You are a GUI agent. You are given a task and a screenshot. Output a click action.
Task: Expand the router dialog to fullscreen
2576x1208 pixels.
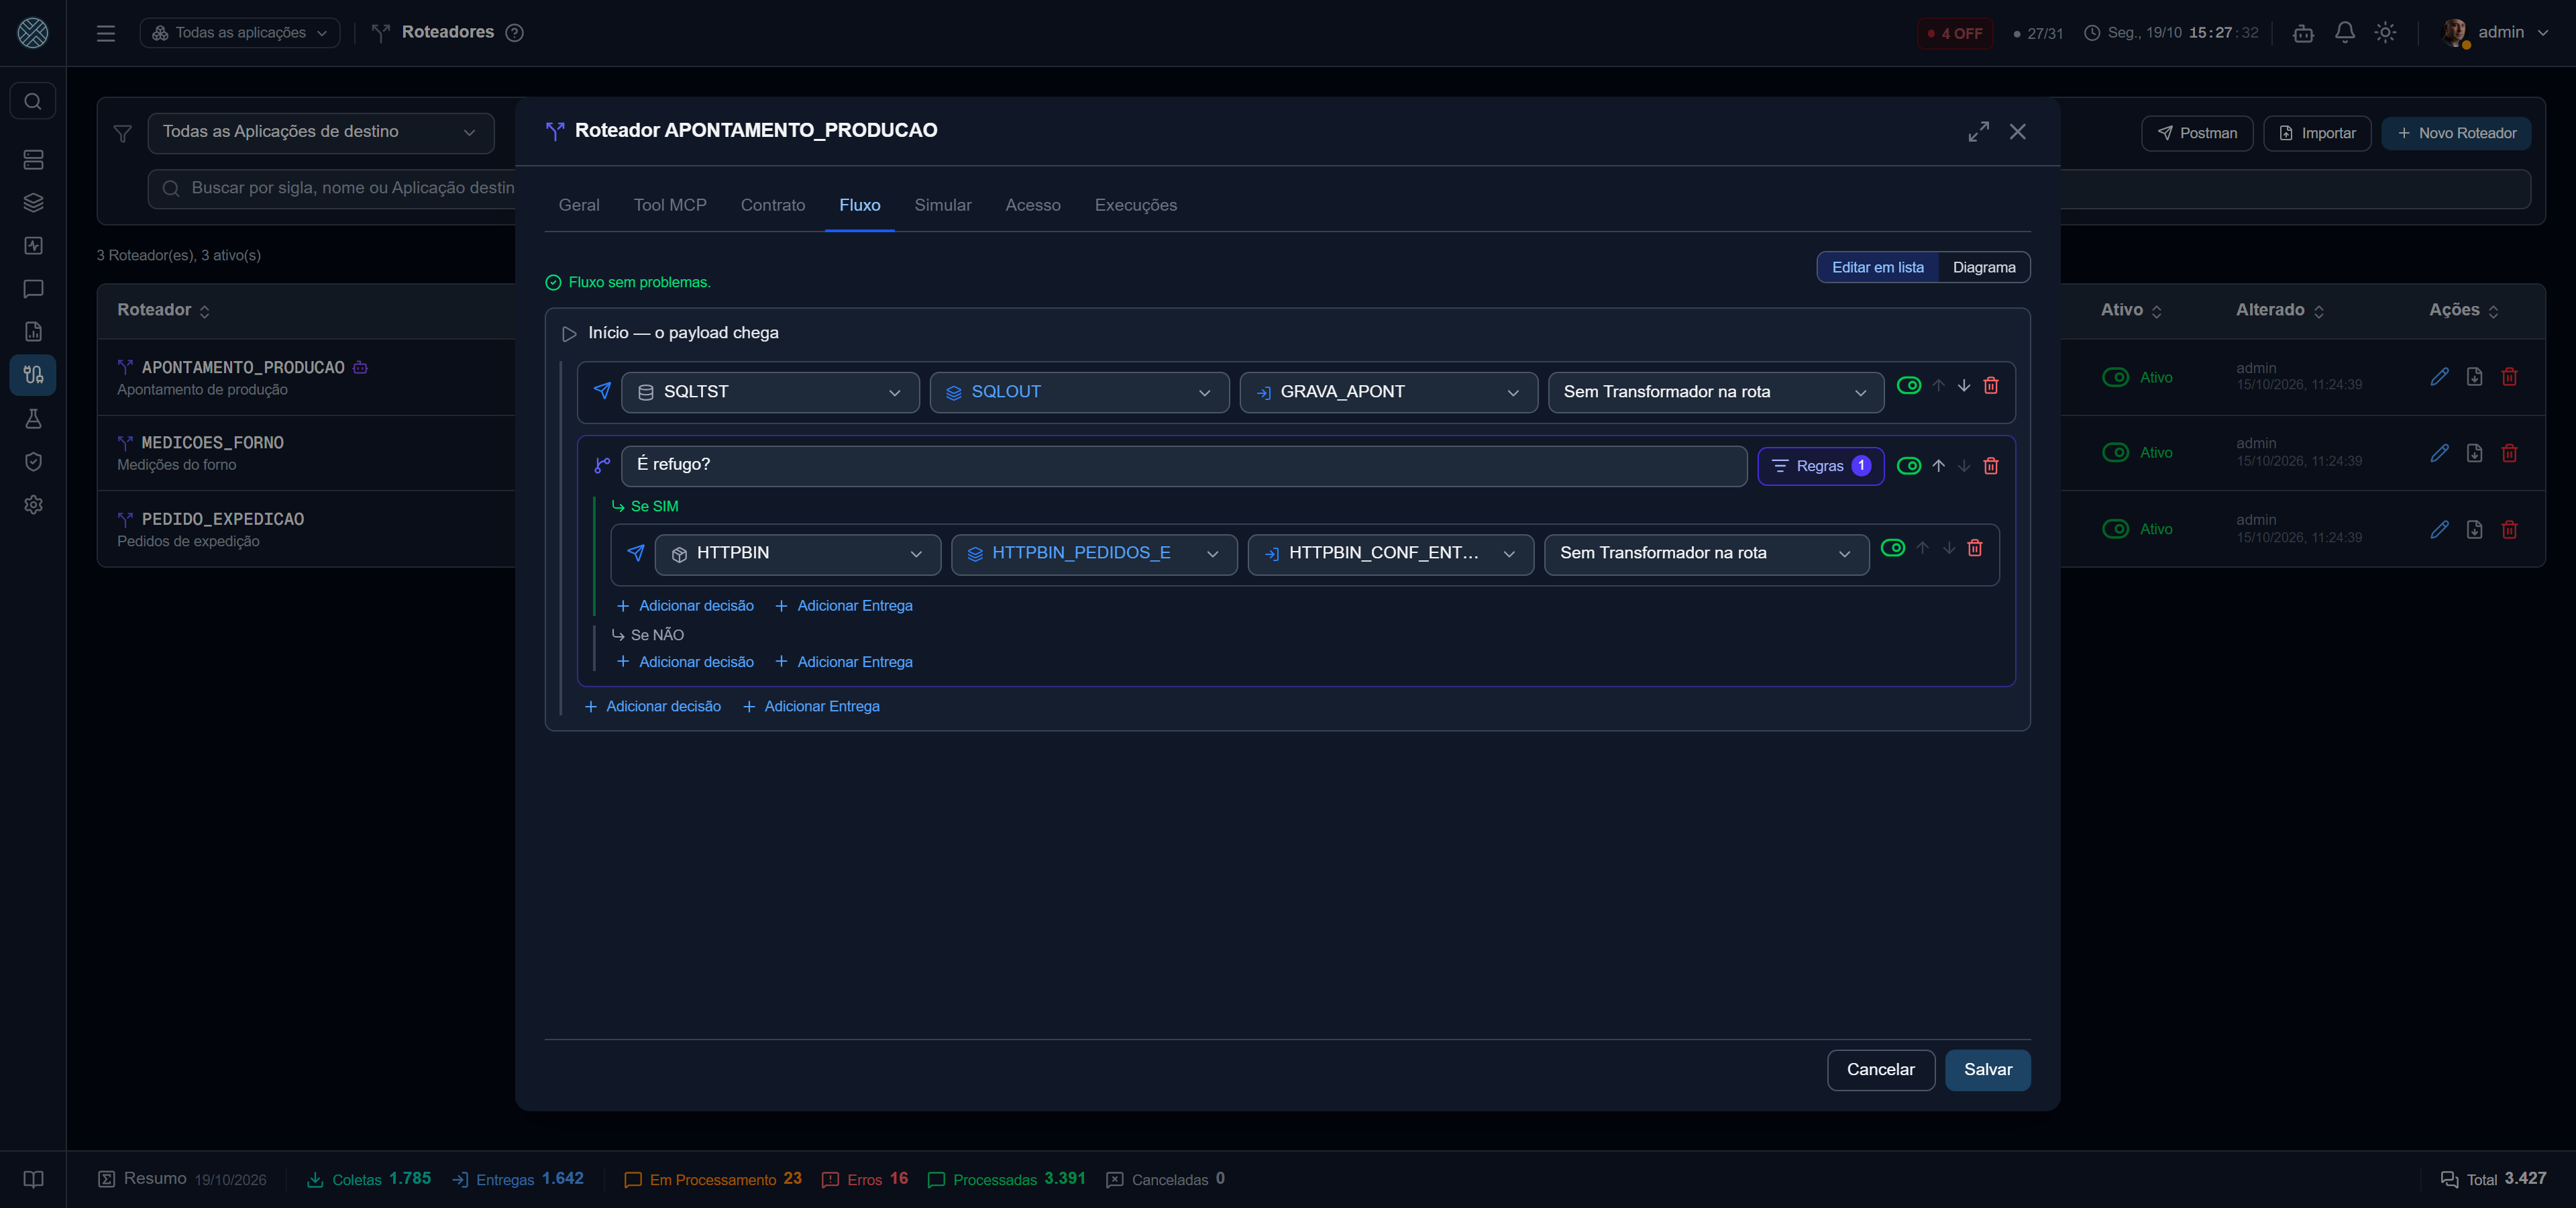(1978, 132)
